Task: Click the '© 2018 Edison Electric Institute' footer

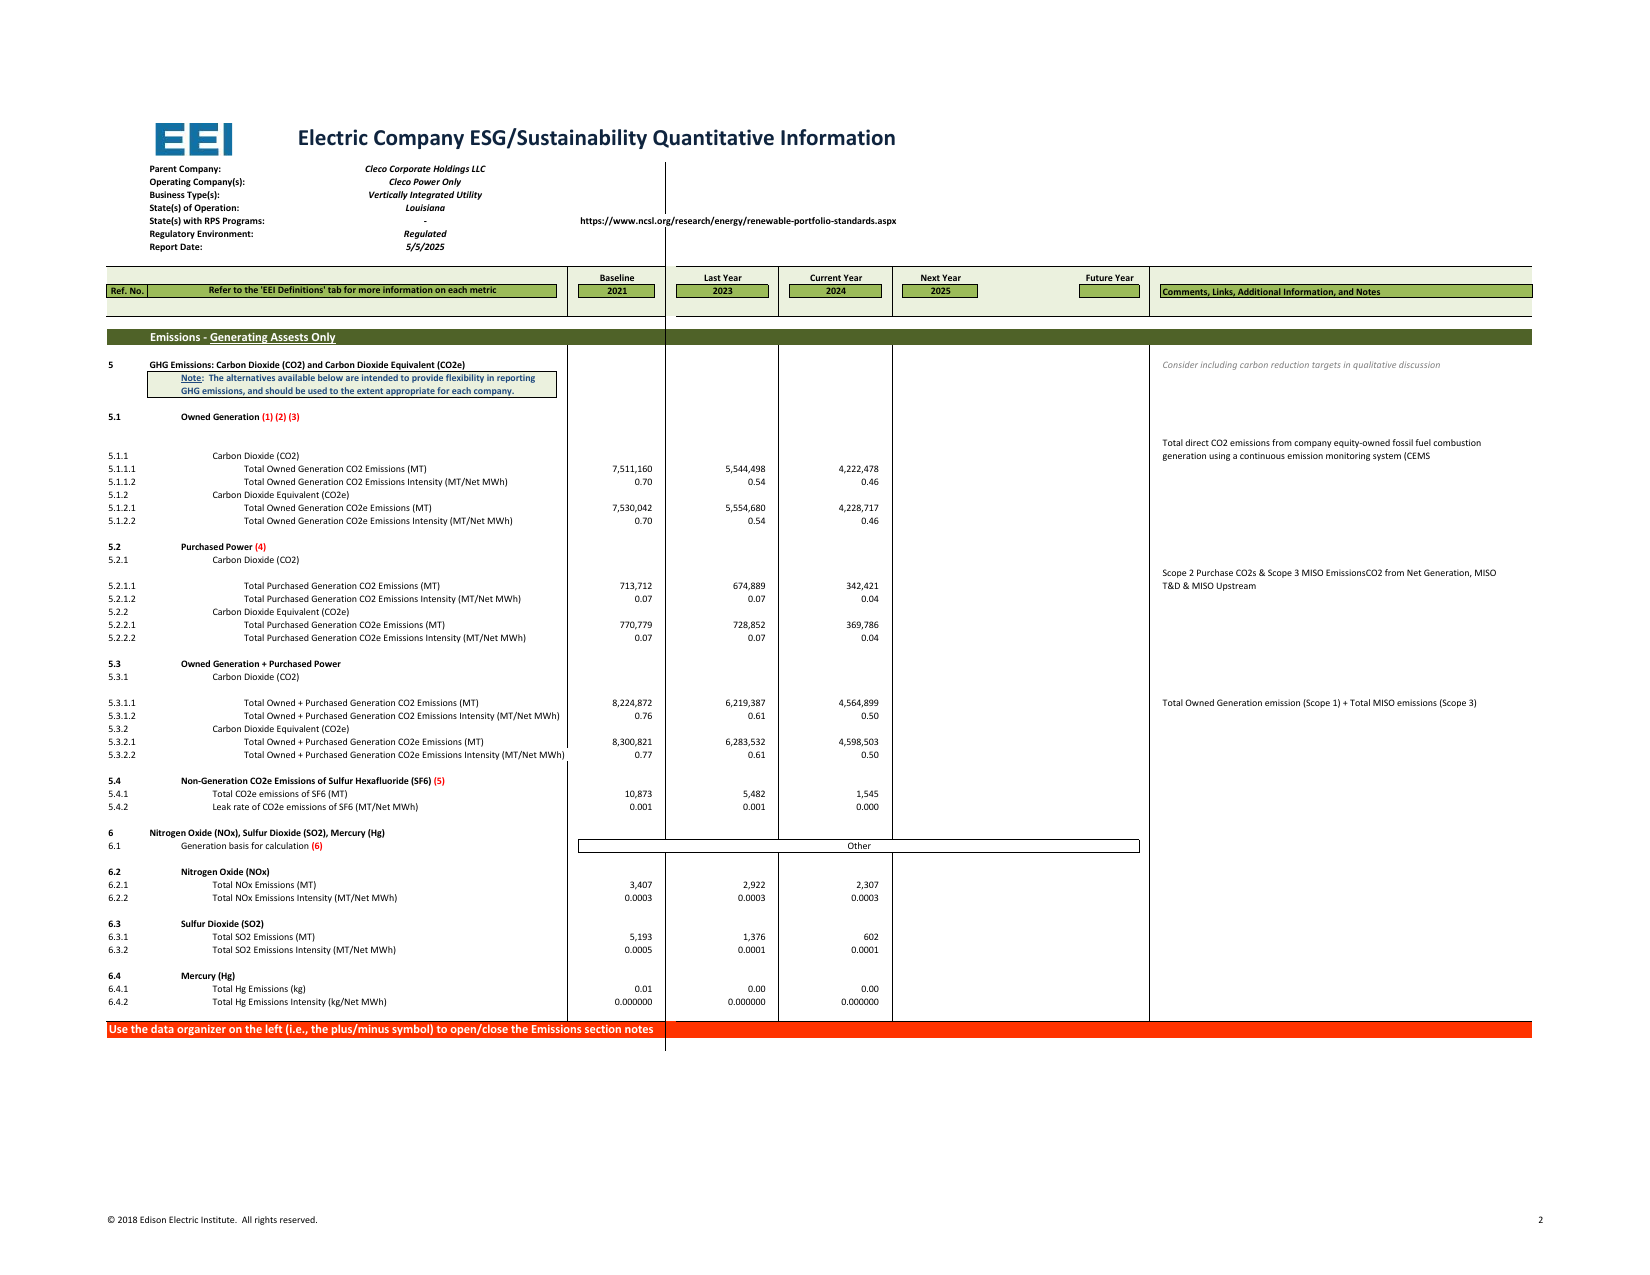Action: pos(212,1220)
